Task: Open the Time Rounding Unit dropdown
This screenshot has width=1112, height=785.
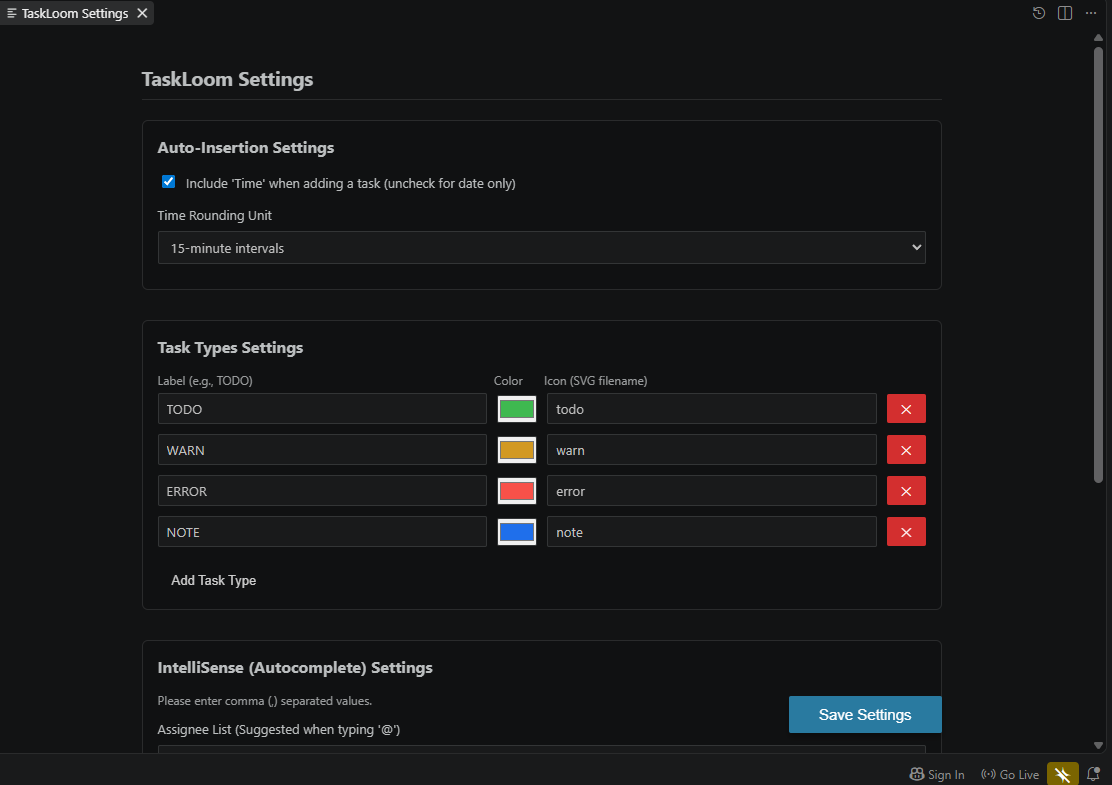Action: pyautogui.click(x=541, y=247)
